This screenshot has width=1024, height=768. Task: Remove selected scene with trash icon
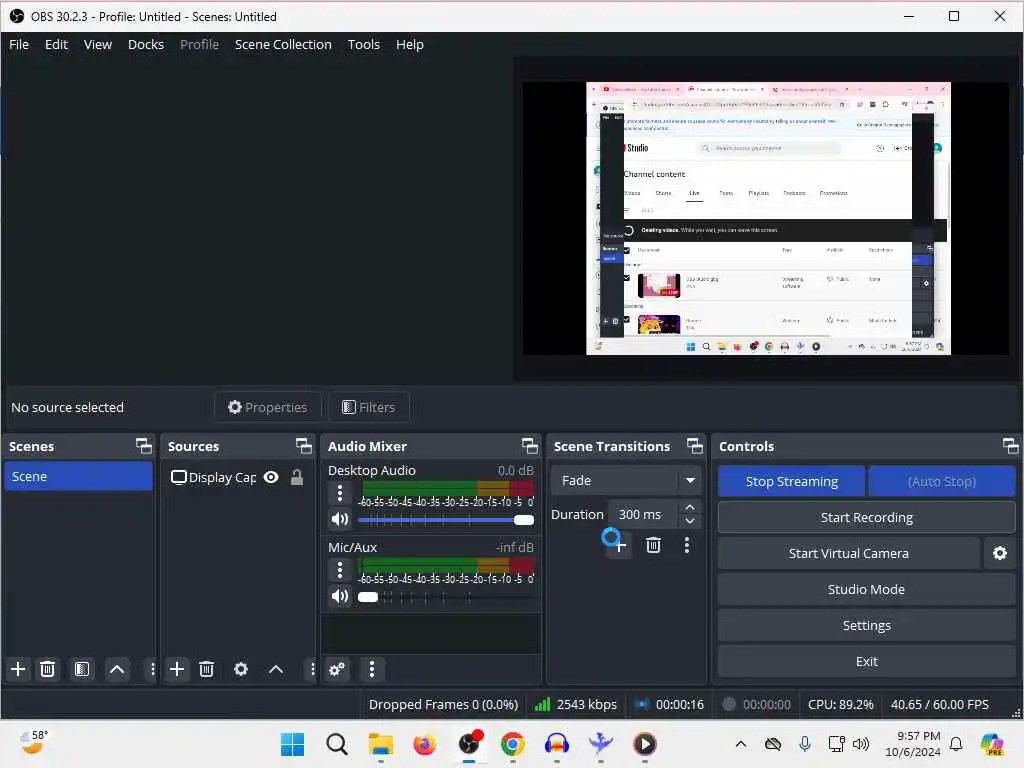(48, 669)
